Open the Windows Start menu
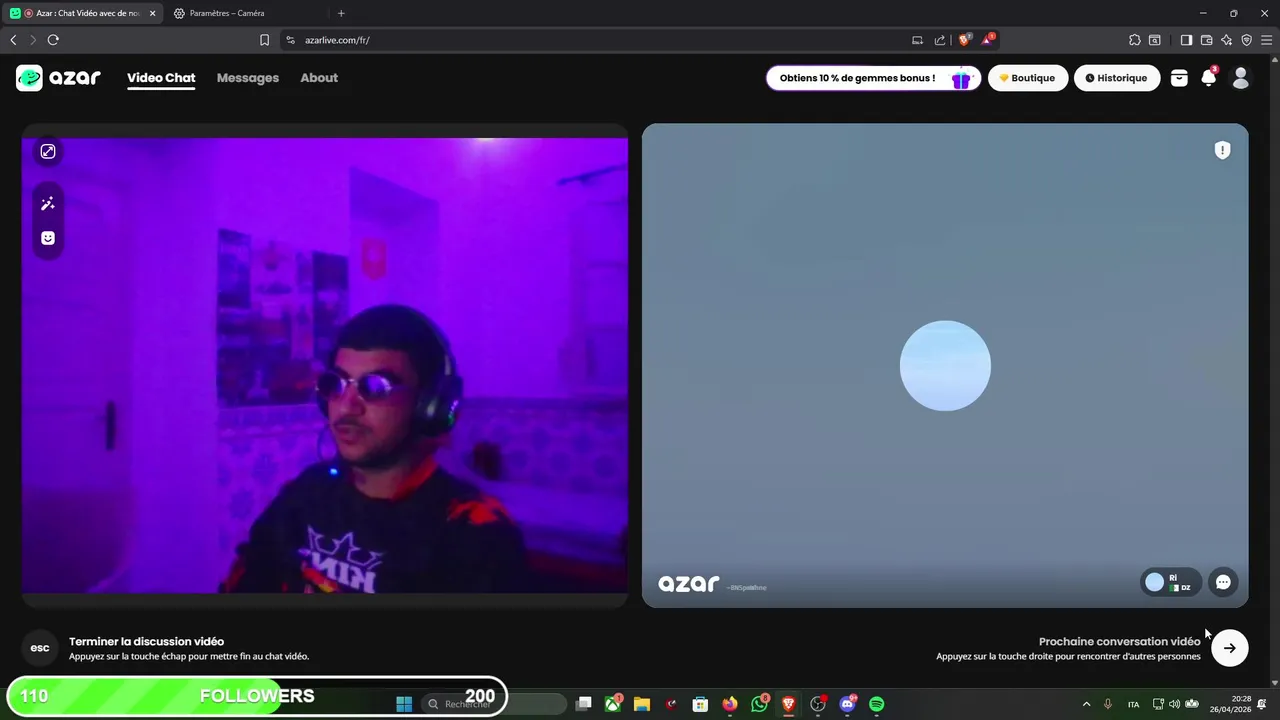The height and width of the screenshot is (720, 1280). (x=404, y=704)
